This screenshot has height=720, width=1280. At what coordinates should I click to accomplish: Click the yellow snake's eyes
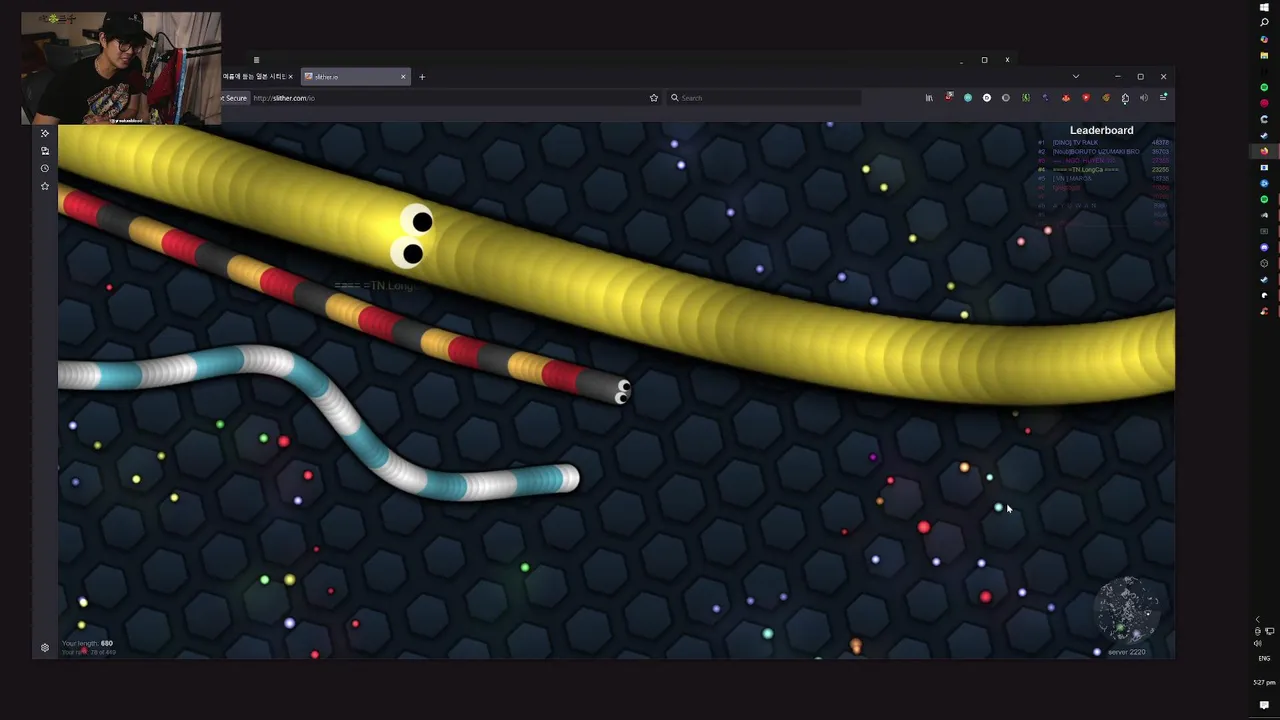(x=413, y=238)
